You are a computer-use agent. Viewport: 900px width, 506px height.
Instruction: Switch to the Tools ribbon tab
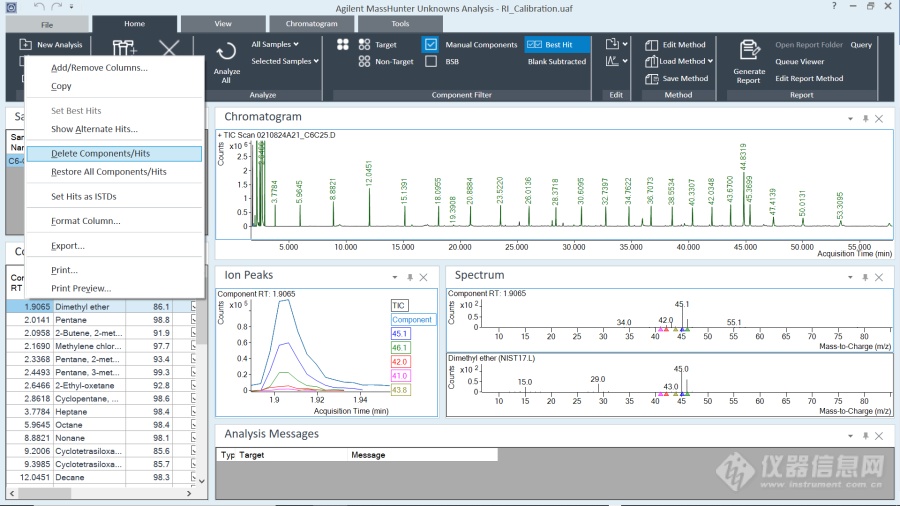click(x=400, y=24)
